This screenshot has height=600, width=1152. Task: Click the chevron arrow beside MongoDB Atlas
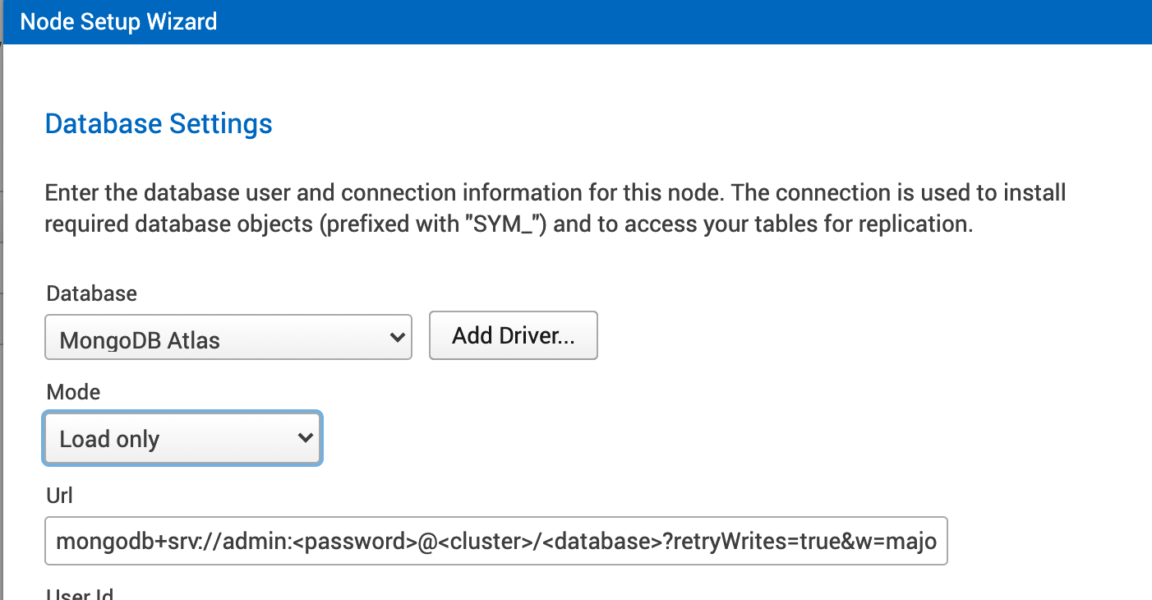coord(396,338)
